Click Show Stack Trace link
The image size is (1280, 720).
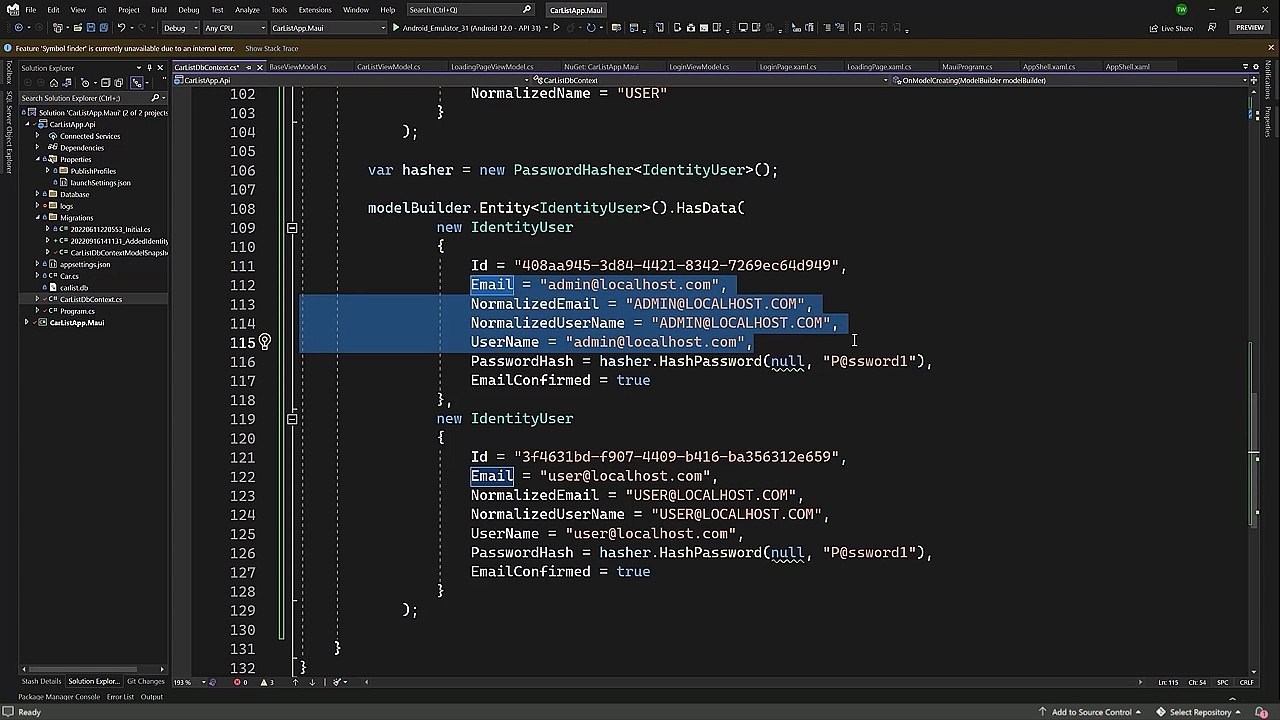pos(272,48)
